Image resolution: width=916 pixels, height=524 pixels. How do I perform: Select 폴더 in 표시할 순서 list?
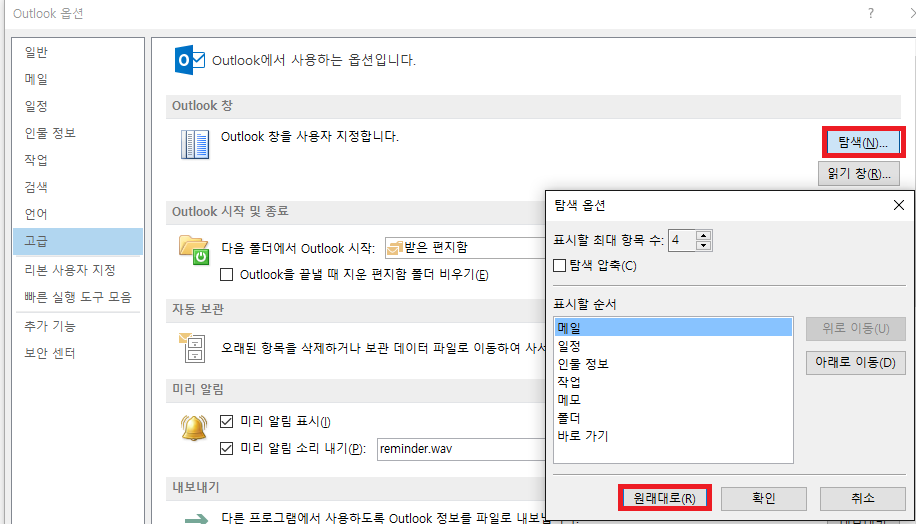click(673, 418)
